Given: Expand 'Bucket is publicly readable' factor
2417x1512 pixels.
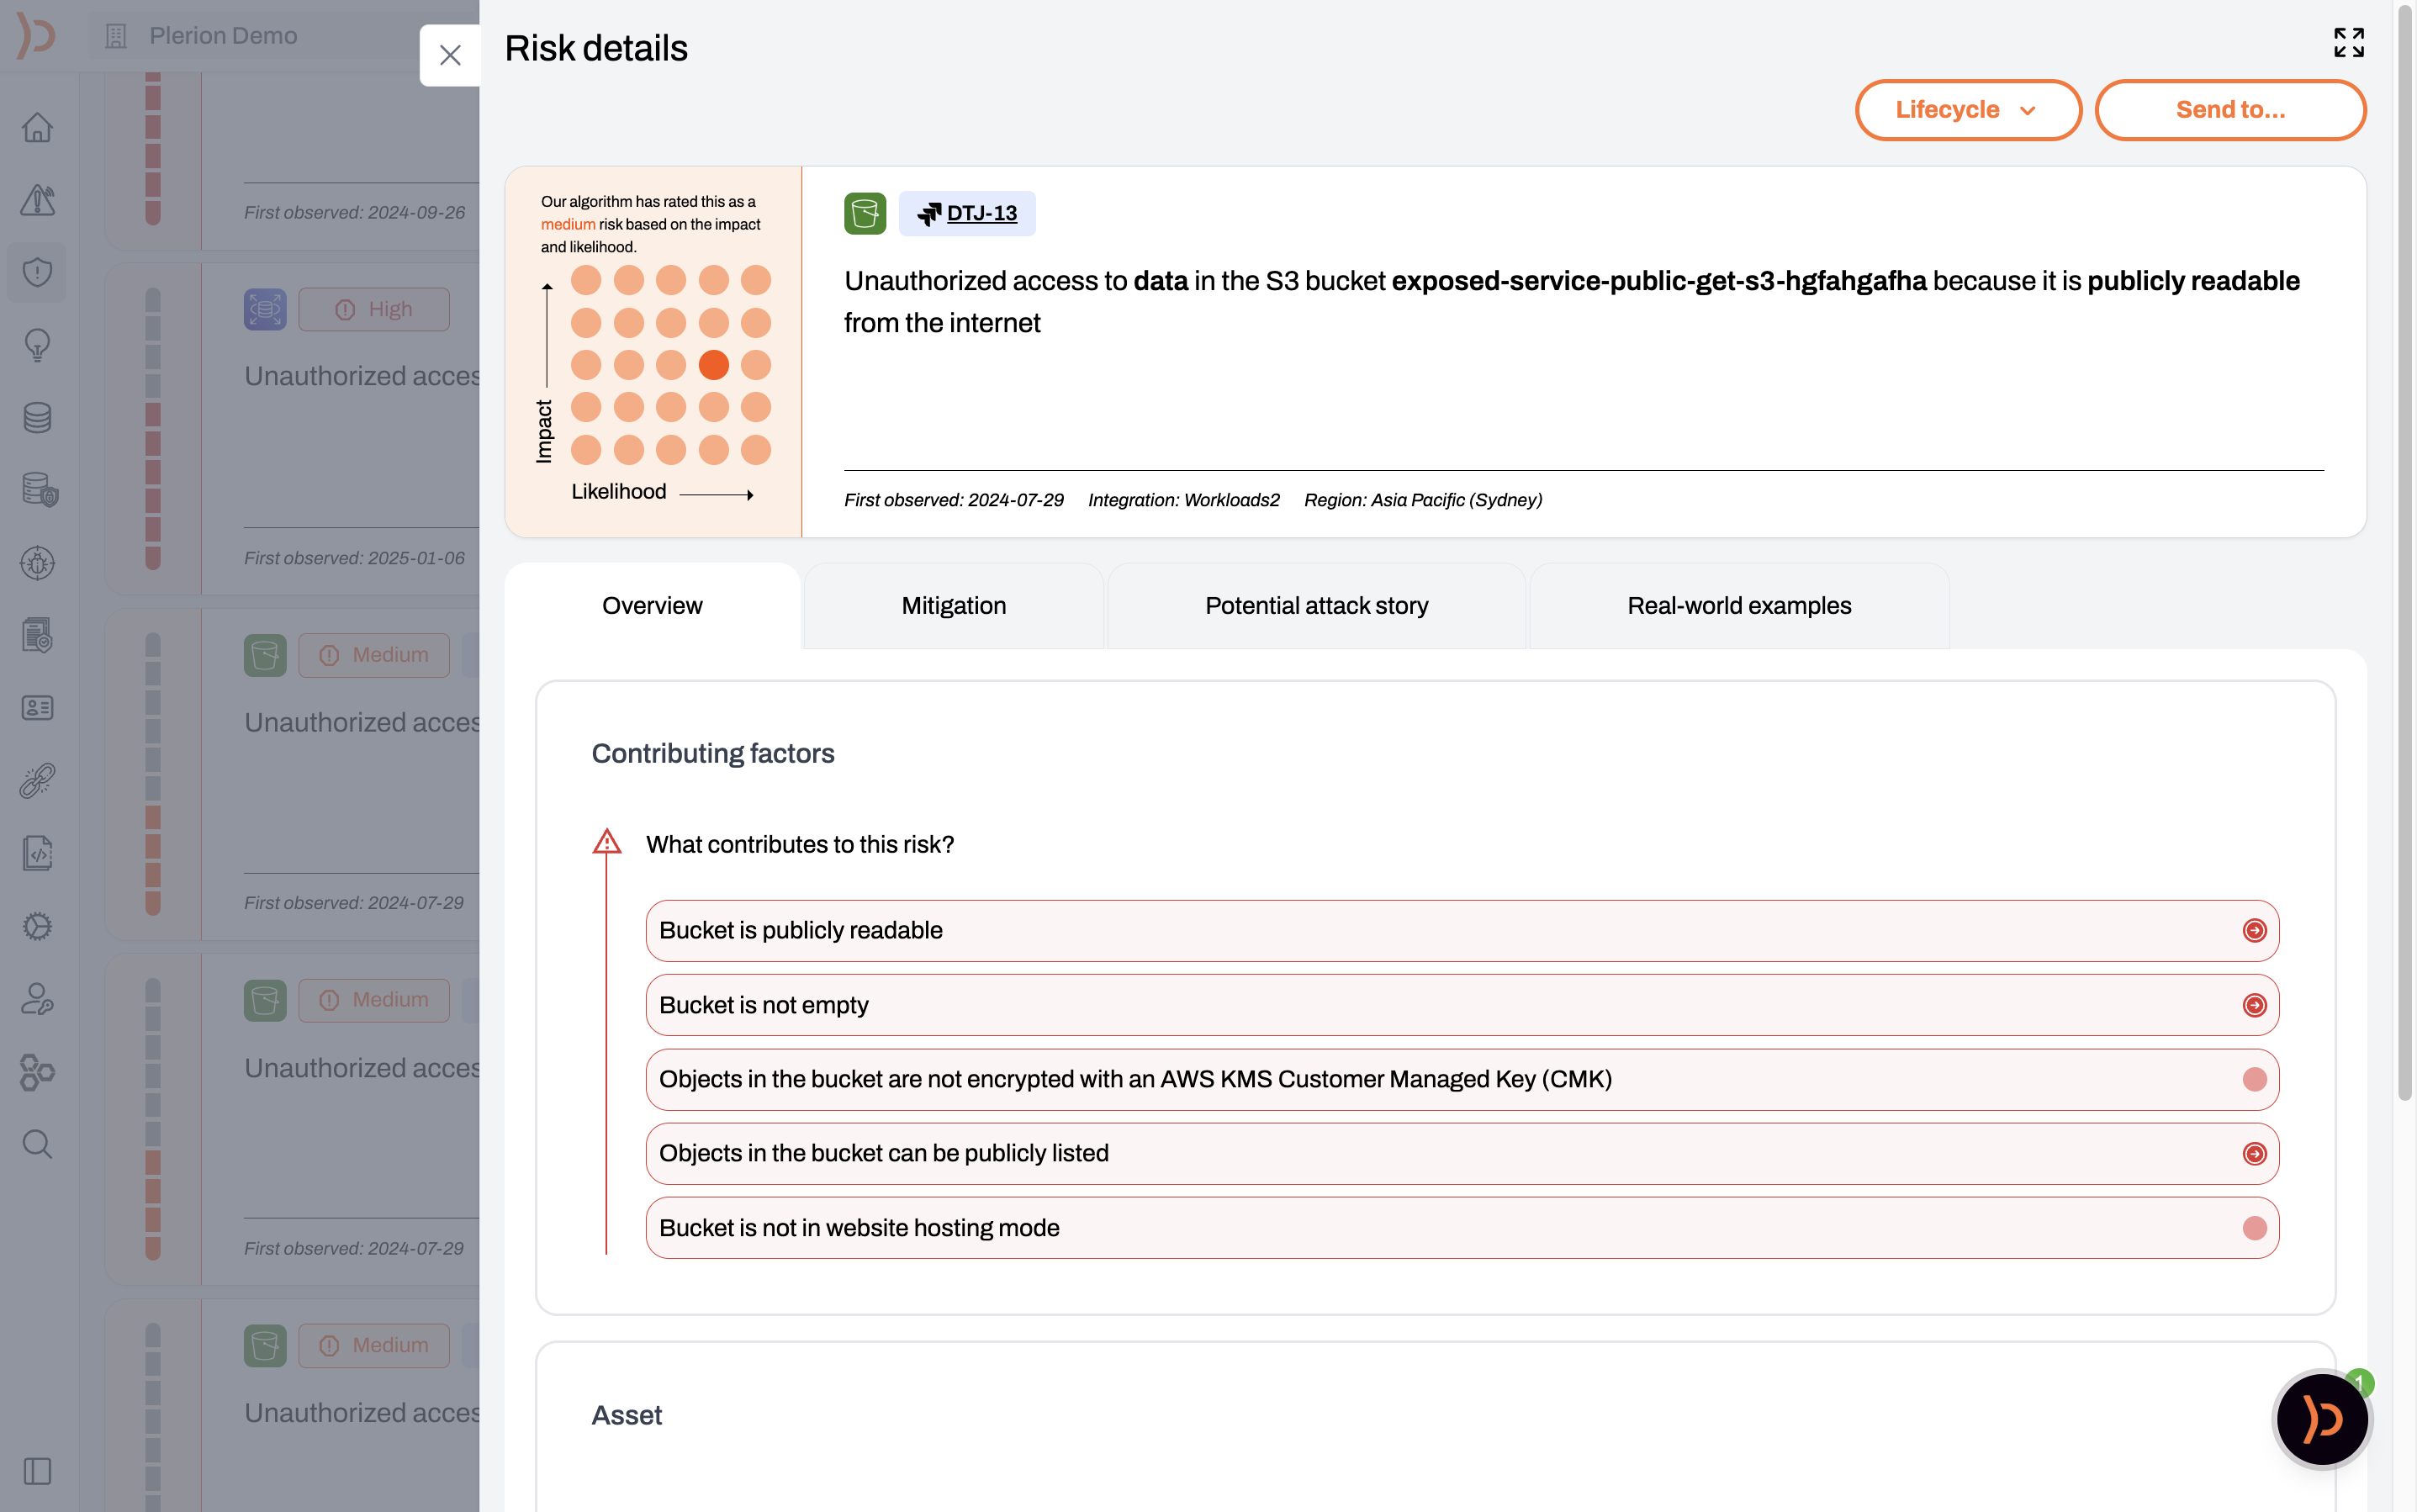Looking at the screenshot, I should (2254, 930).
